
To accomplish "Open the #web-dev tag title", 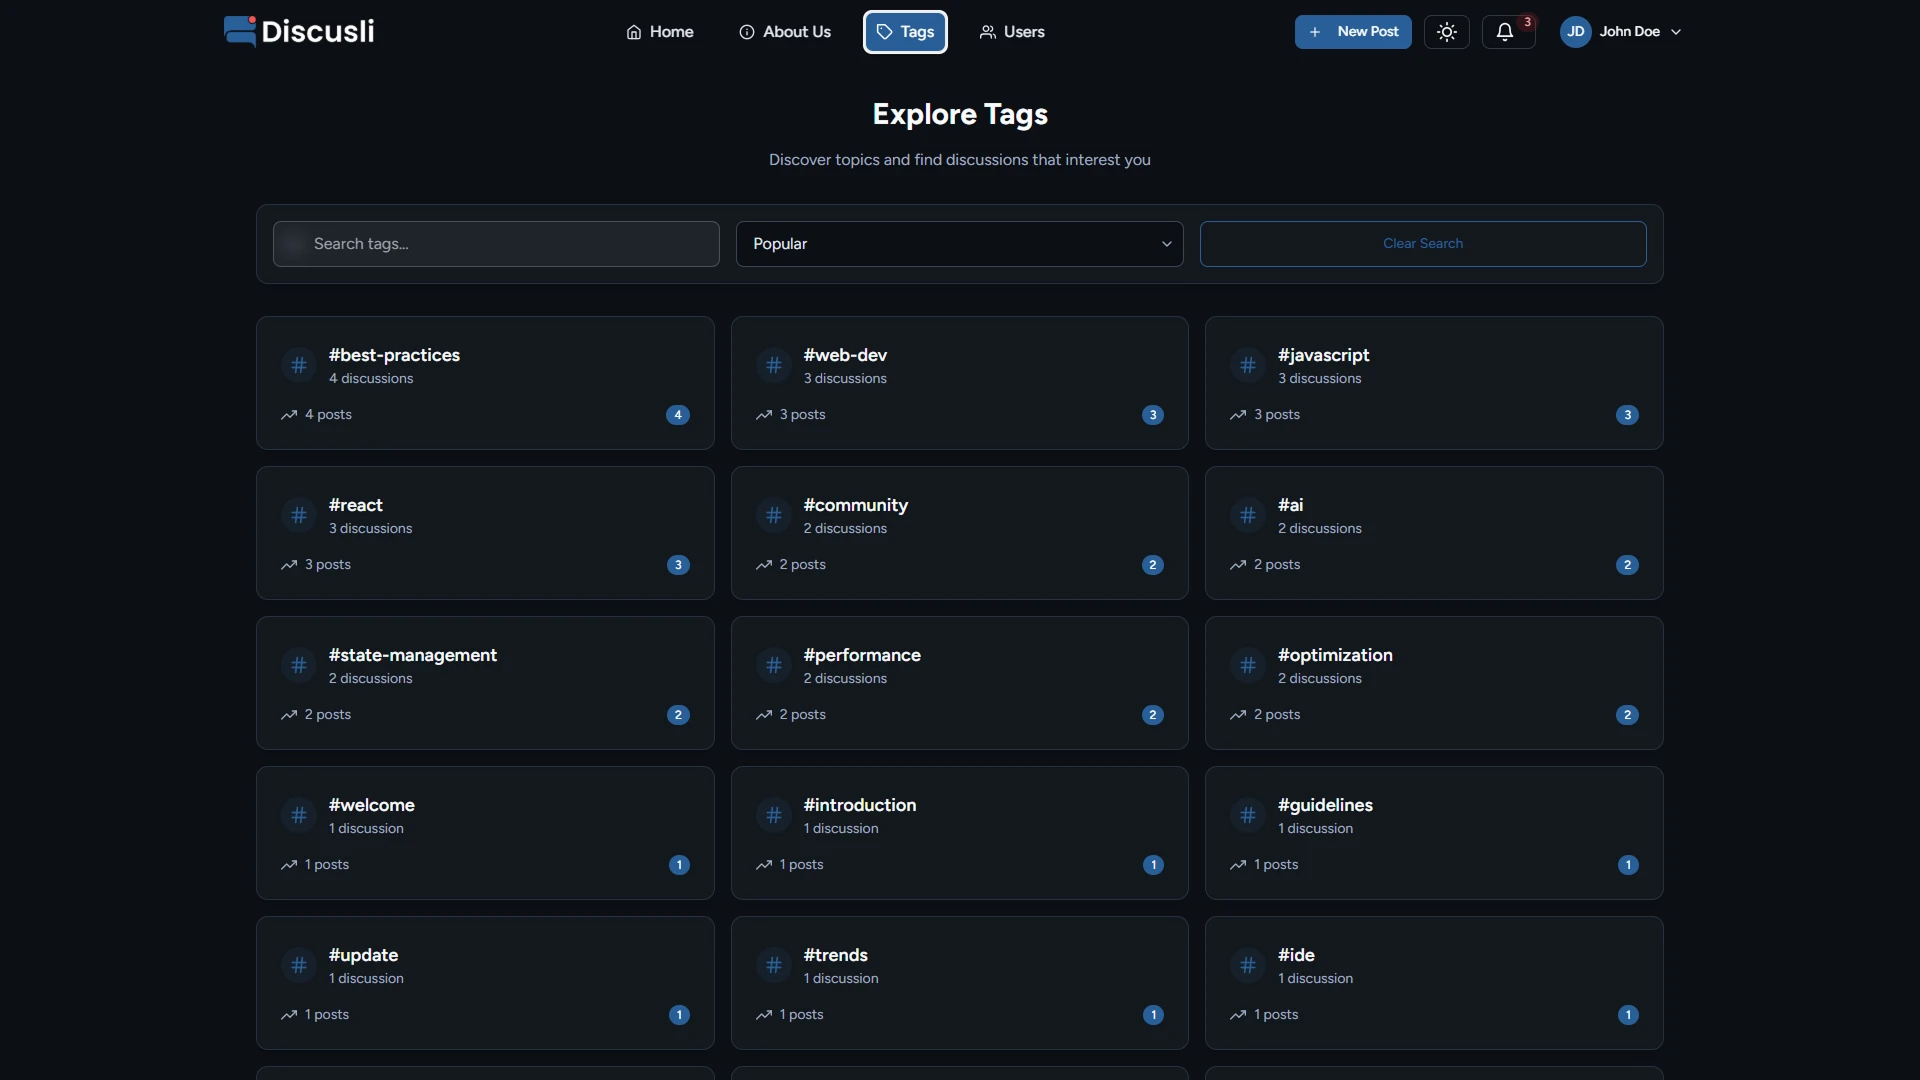I will pos(845,355).
